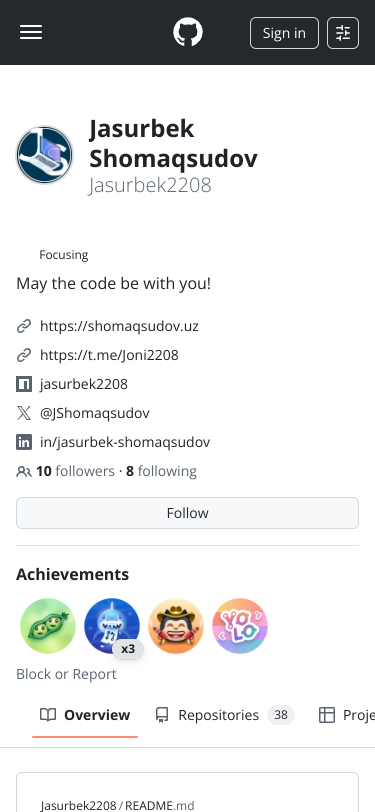Select the Overview tab
The width and height of the screenshot is (375, 812).
pos(85,715)
